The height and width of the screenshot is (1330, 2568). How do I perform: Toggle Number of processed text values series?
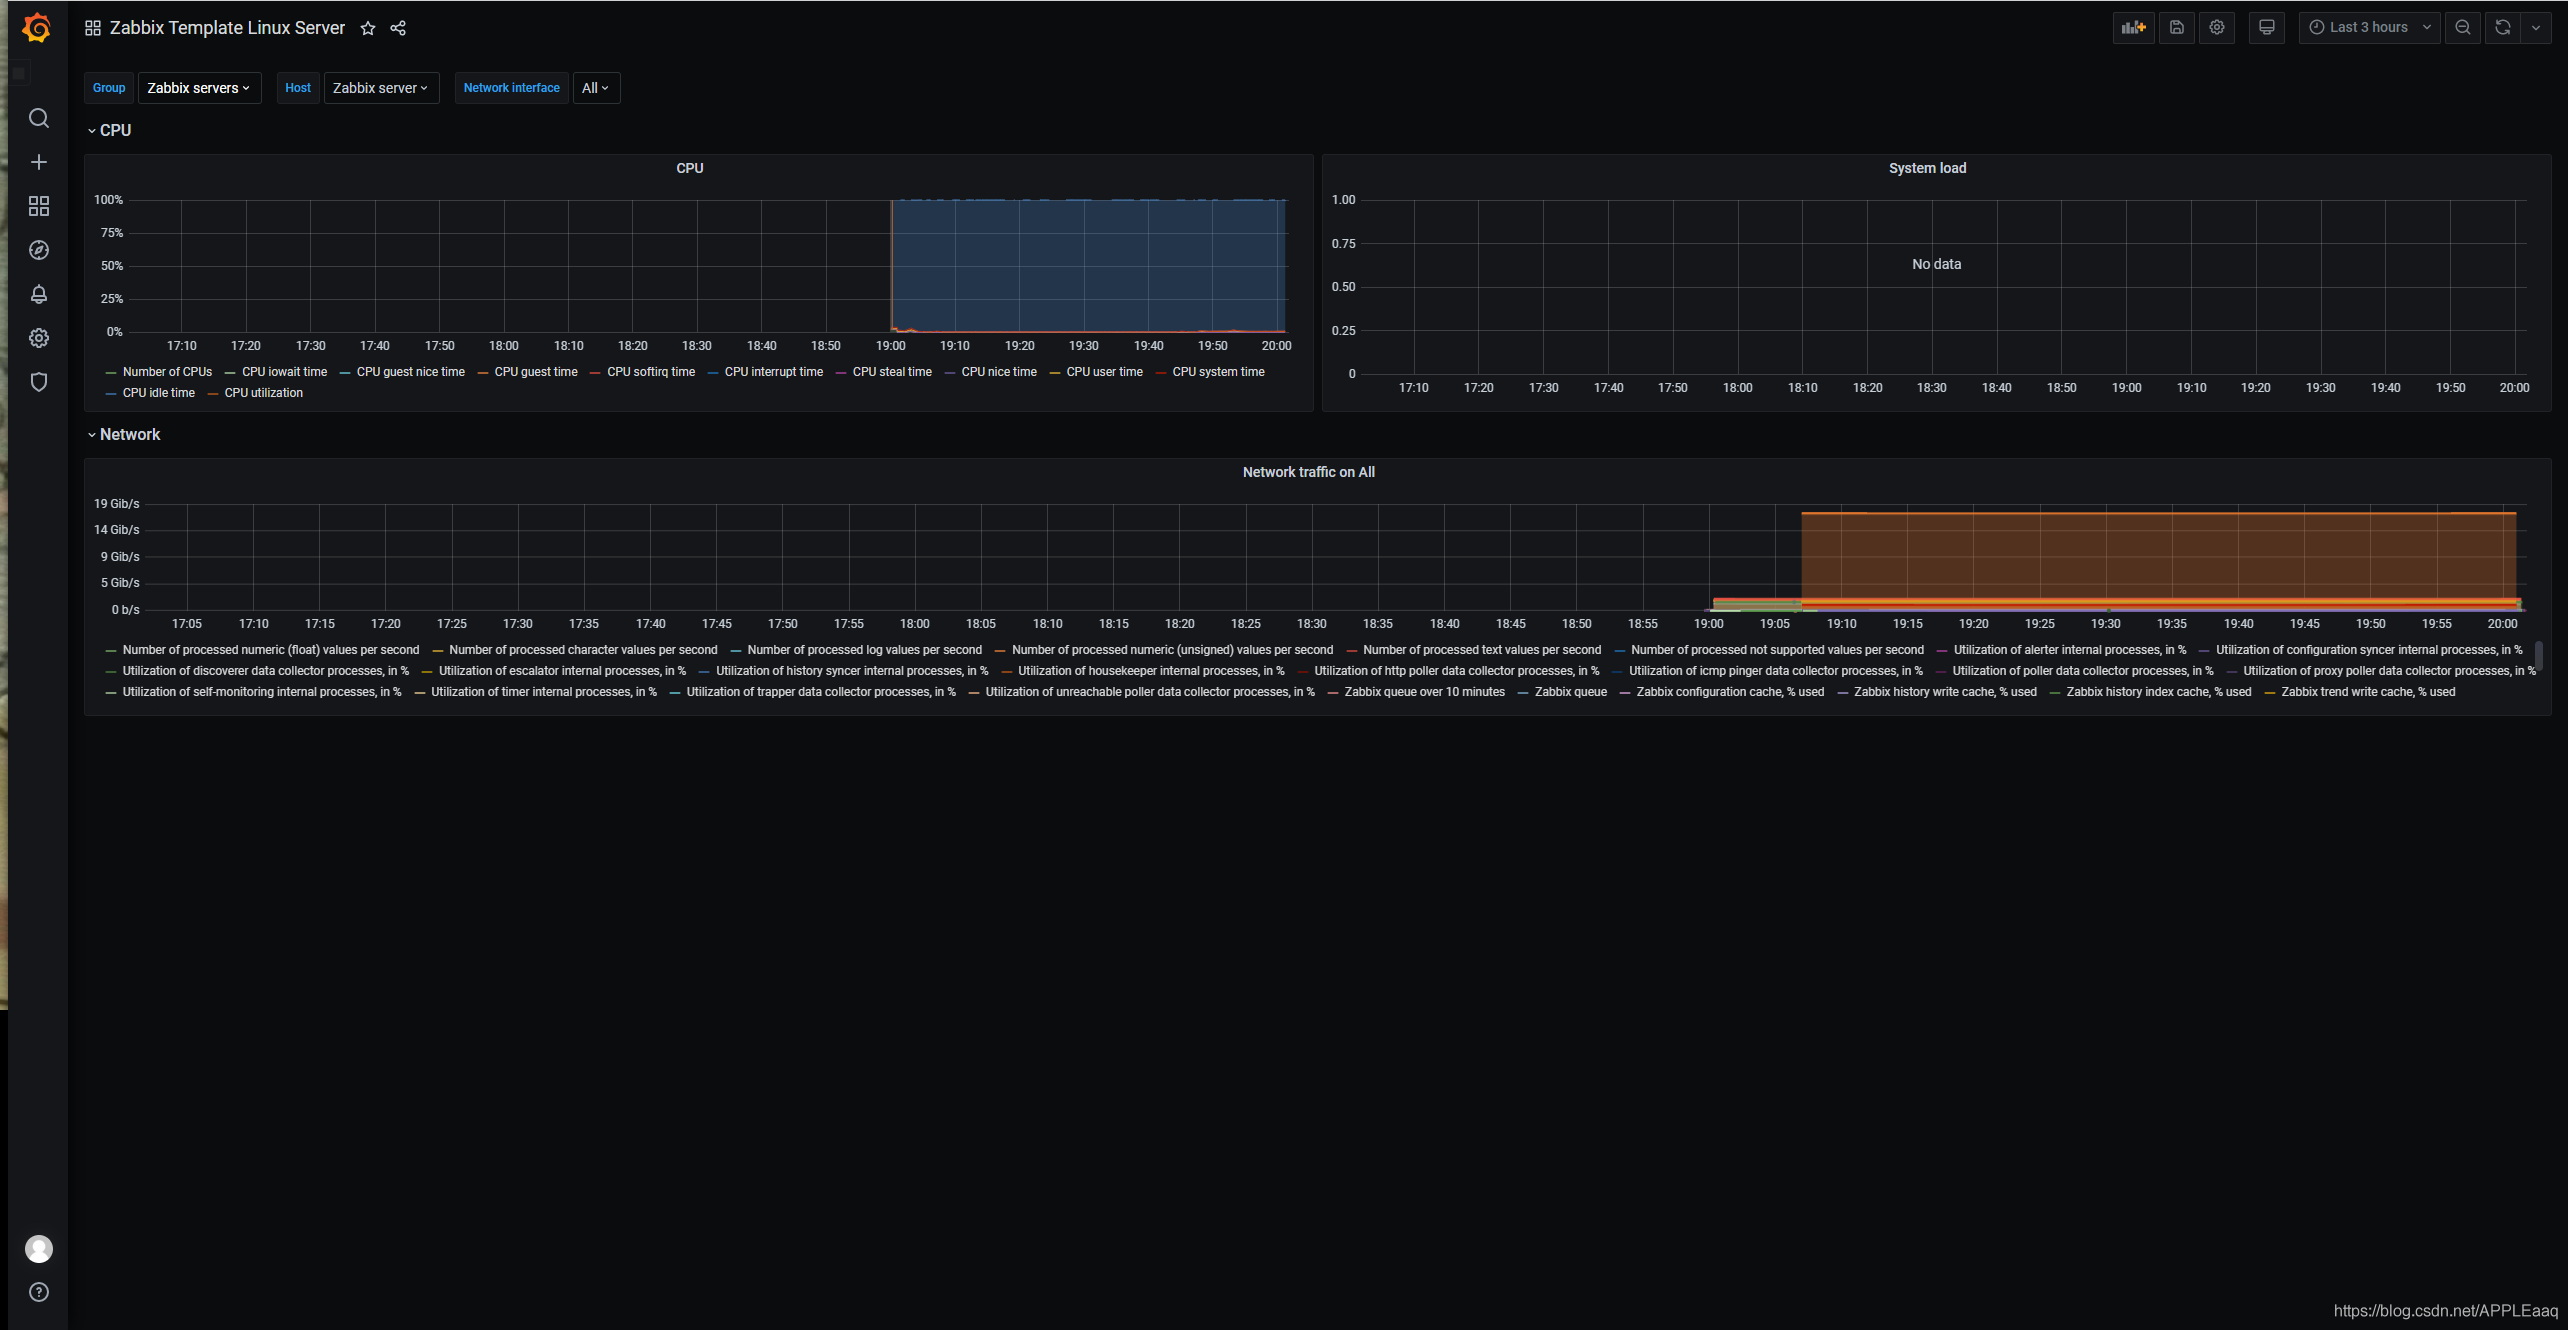coord(1482,650)
